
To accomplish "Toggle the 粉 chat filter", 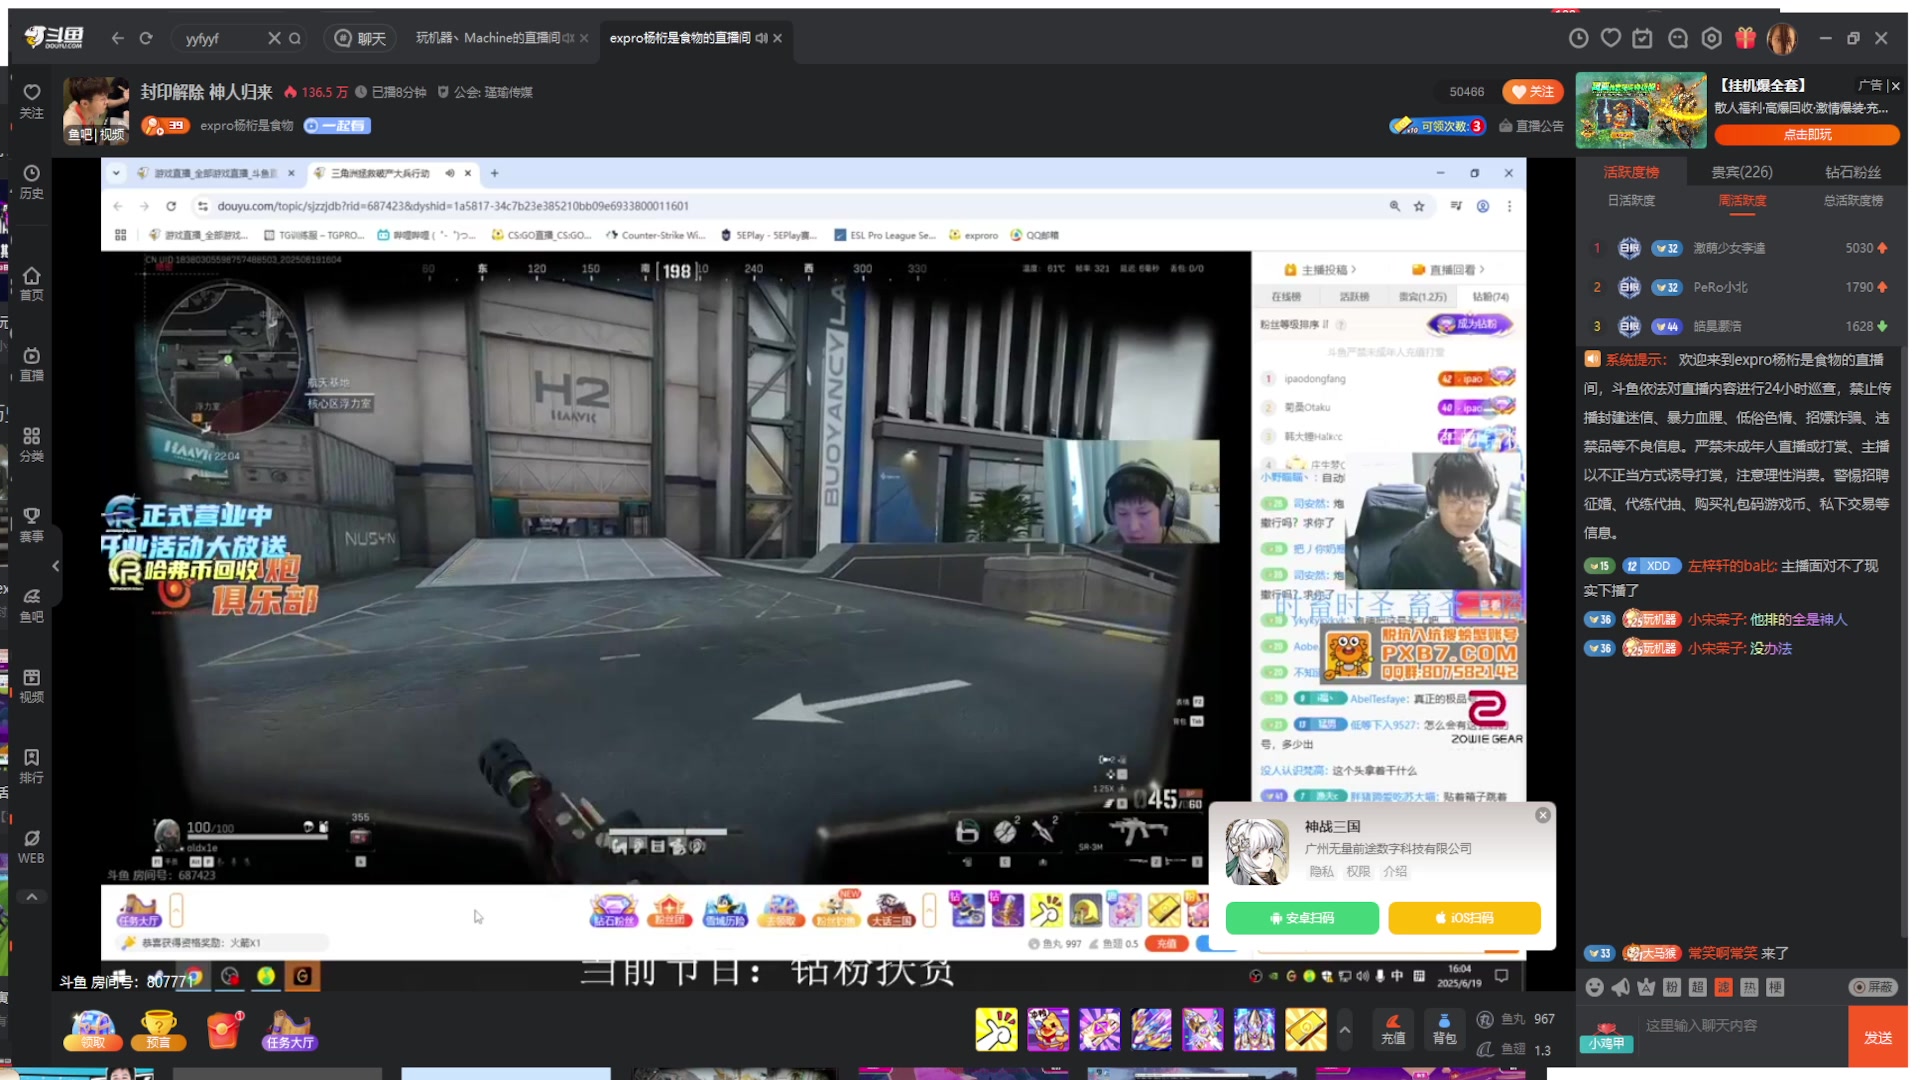I will point(1671,988).
